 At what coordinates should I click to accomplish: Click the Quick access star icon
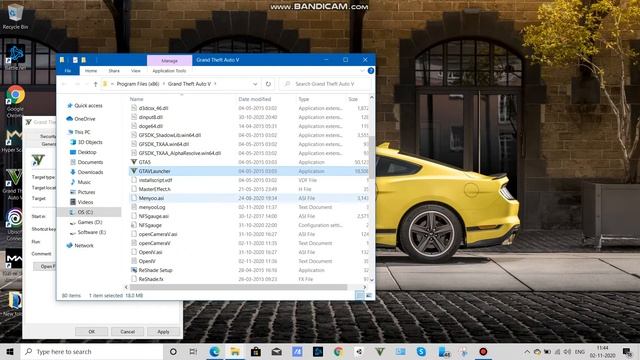pos(69,105)
